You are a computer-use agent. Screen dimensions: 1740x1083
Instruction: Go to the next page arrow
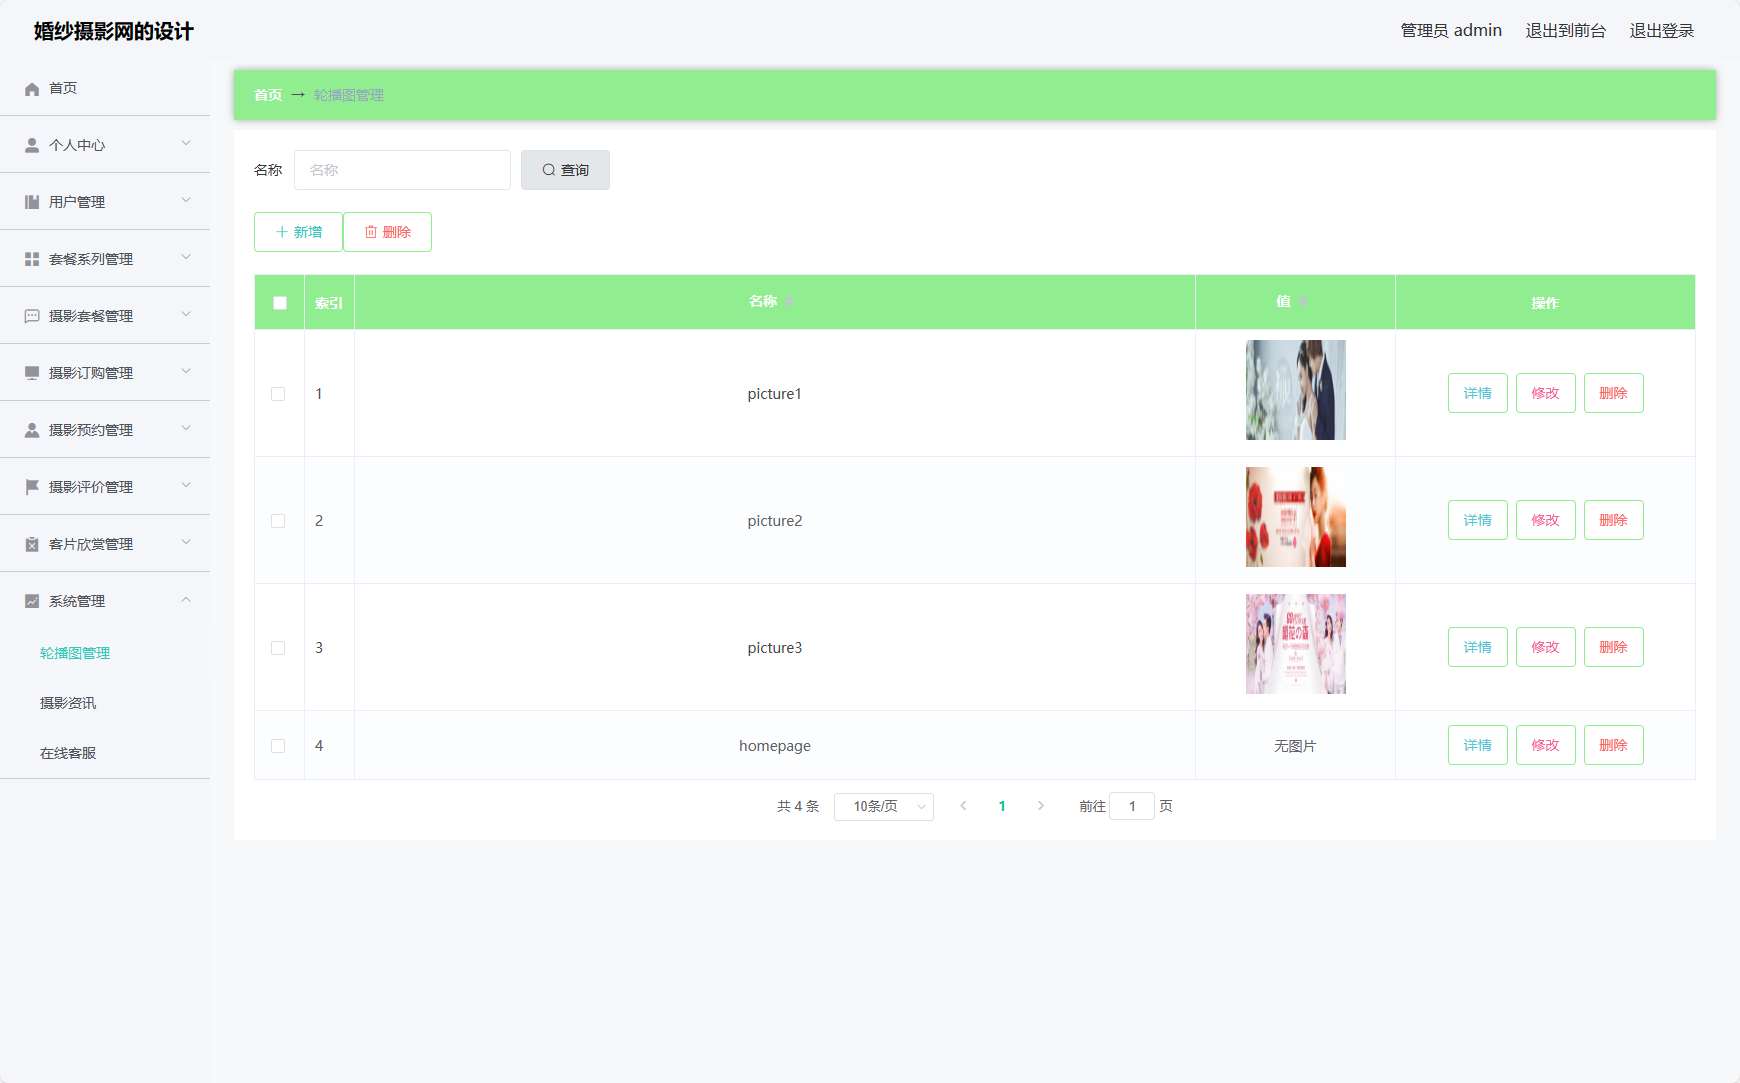tap(1041, 806)
